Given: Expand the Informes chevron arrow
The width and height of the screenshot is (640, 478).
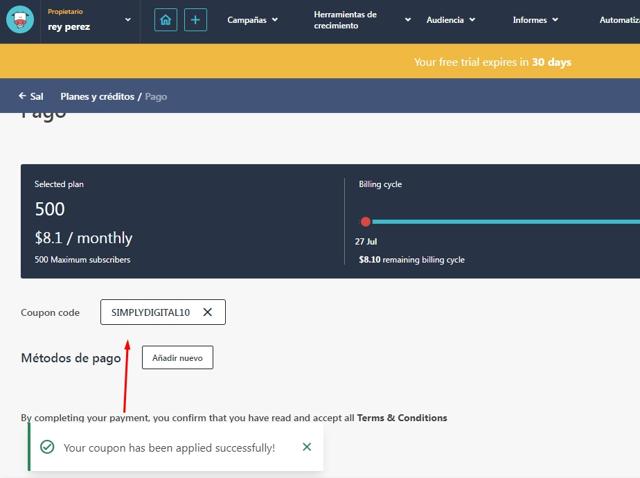Looking at the screenshot, I should pos(555,20).
